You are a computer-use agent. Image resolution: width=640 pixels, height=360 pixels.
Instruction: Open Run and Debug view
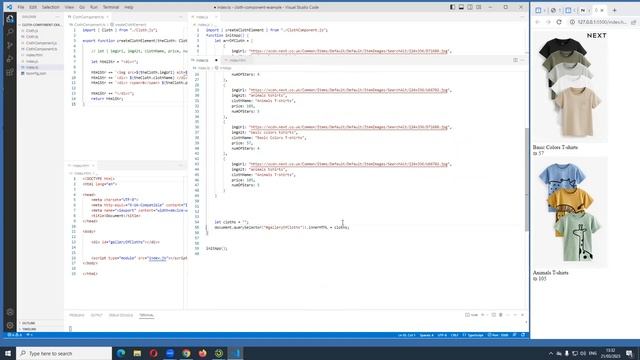10,59
